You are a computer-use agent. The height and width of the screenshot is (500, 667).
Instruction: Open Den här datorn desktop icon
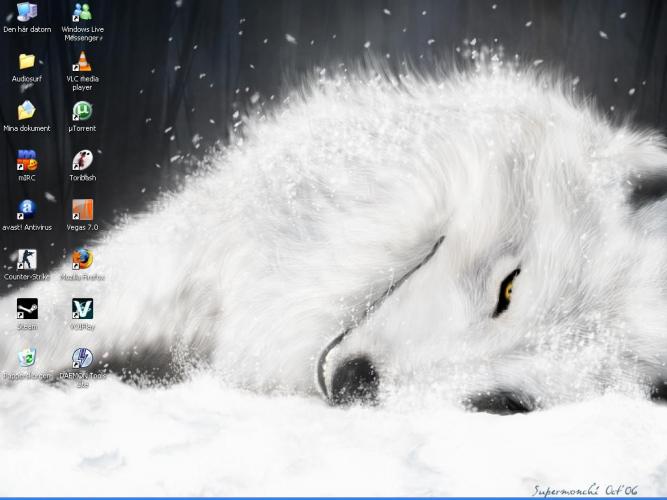[x=27, y=13]
